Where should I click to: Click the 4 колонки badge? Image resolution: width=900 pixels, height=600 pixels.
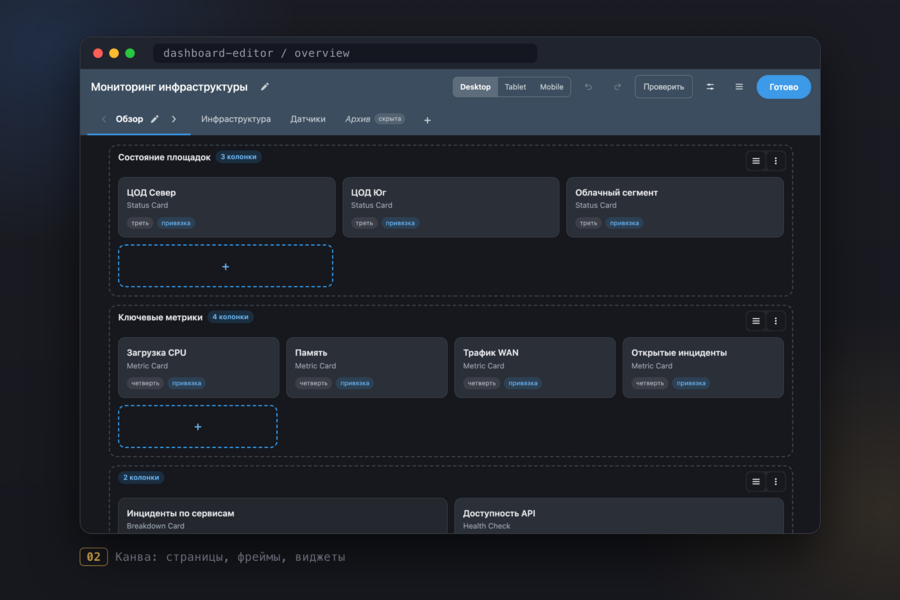(x=231, y=317)
